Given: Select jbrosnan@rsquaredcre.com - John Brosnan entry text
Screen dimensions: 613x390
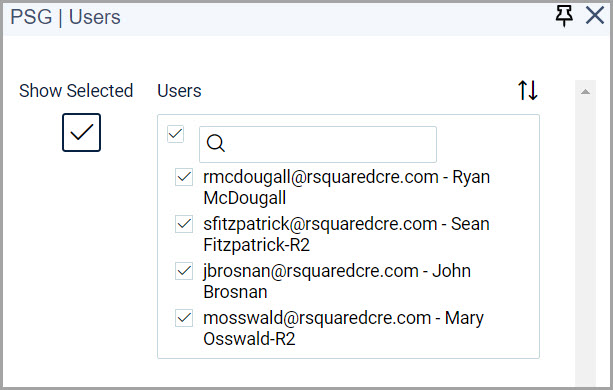Looking at the screenshot, I should coord(337,281).
